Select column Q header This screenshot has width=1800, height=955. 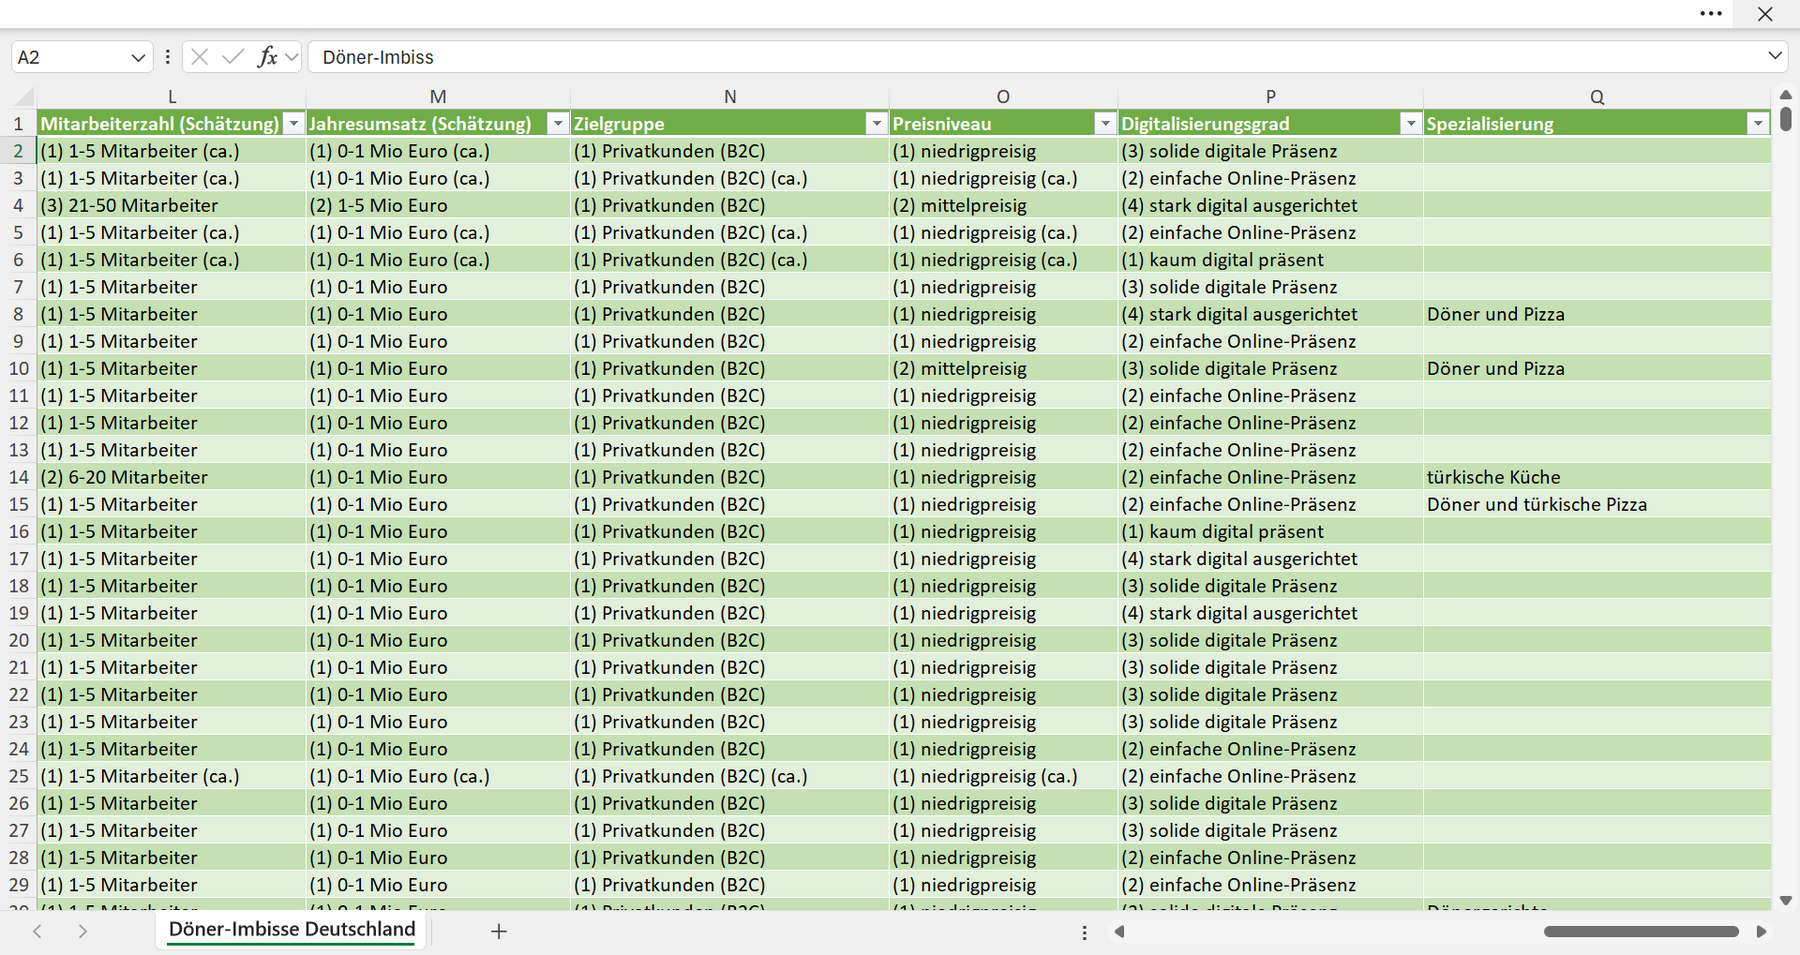pos(1597,97)
